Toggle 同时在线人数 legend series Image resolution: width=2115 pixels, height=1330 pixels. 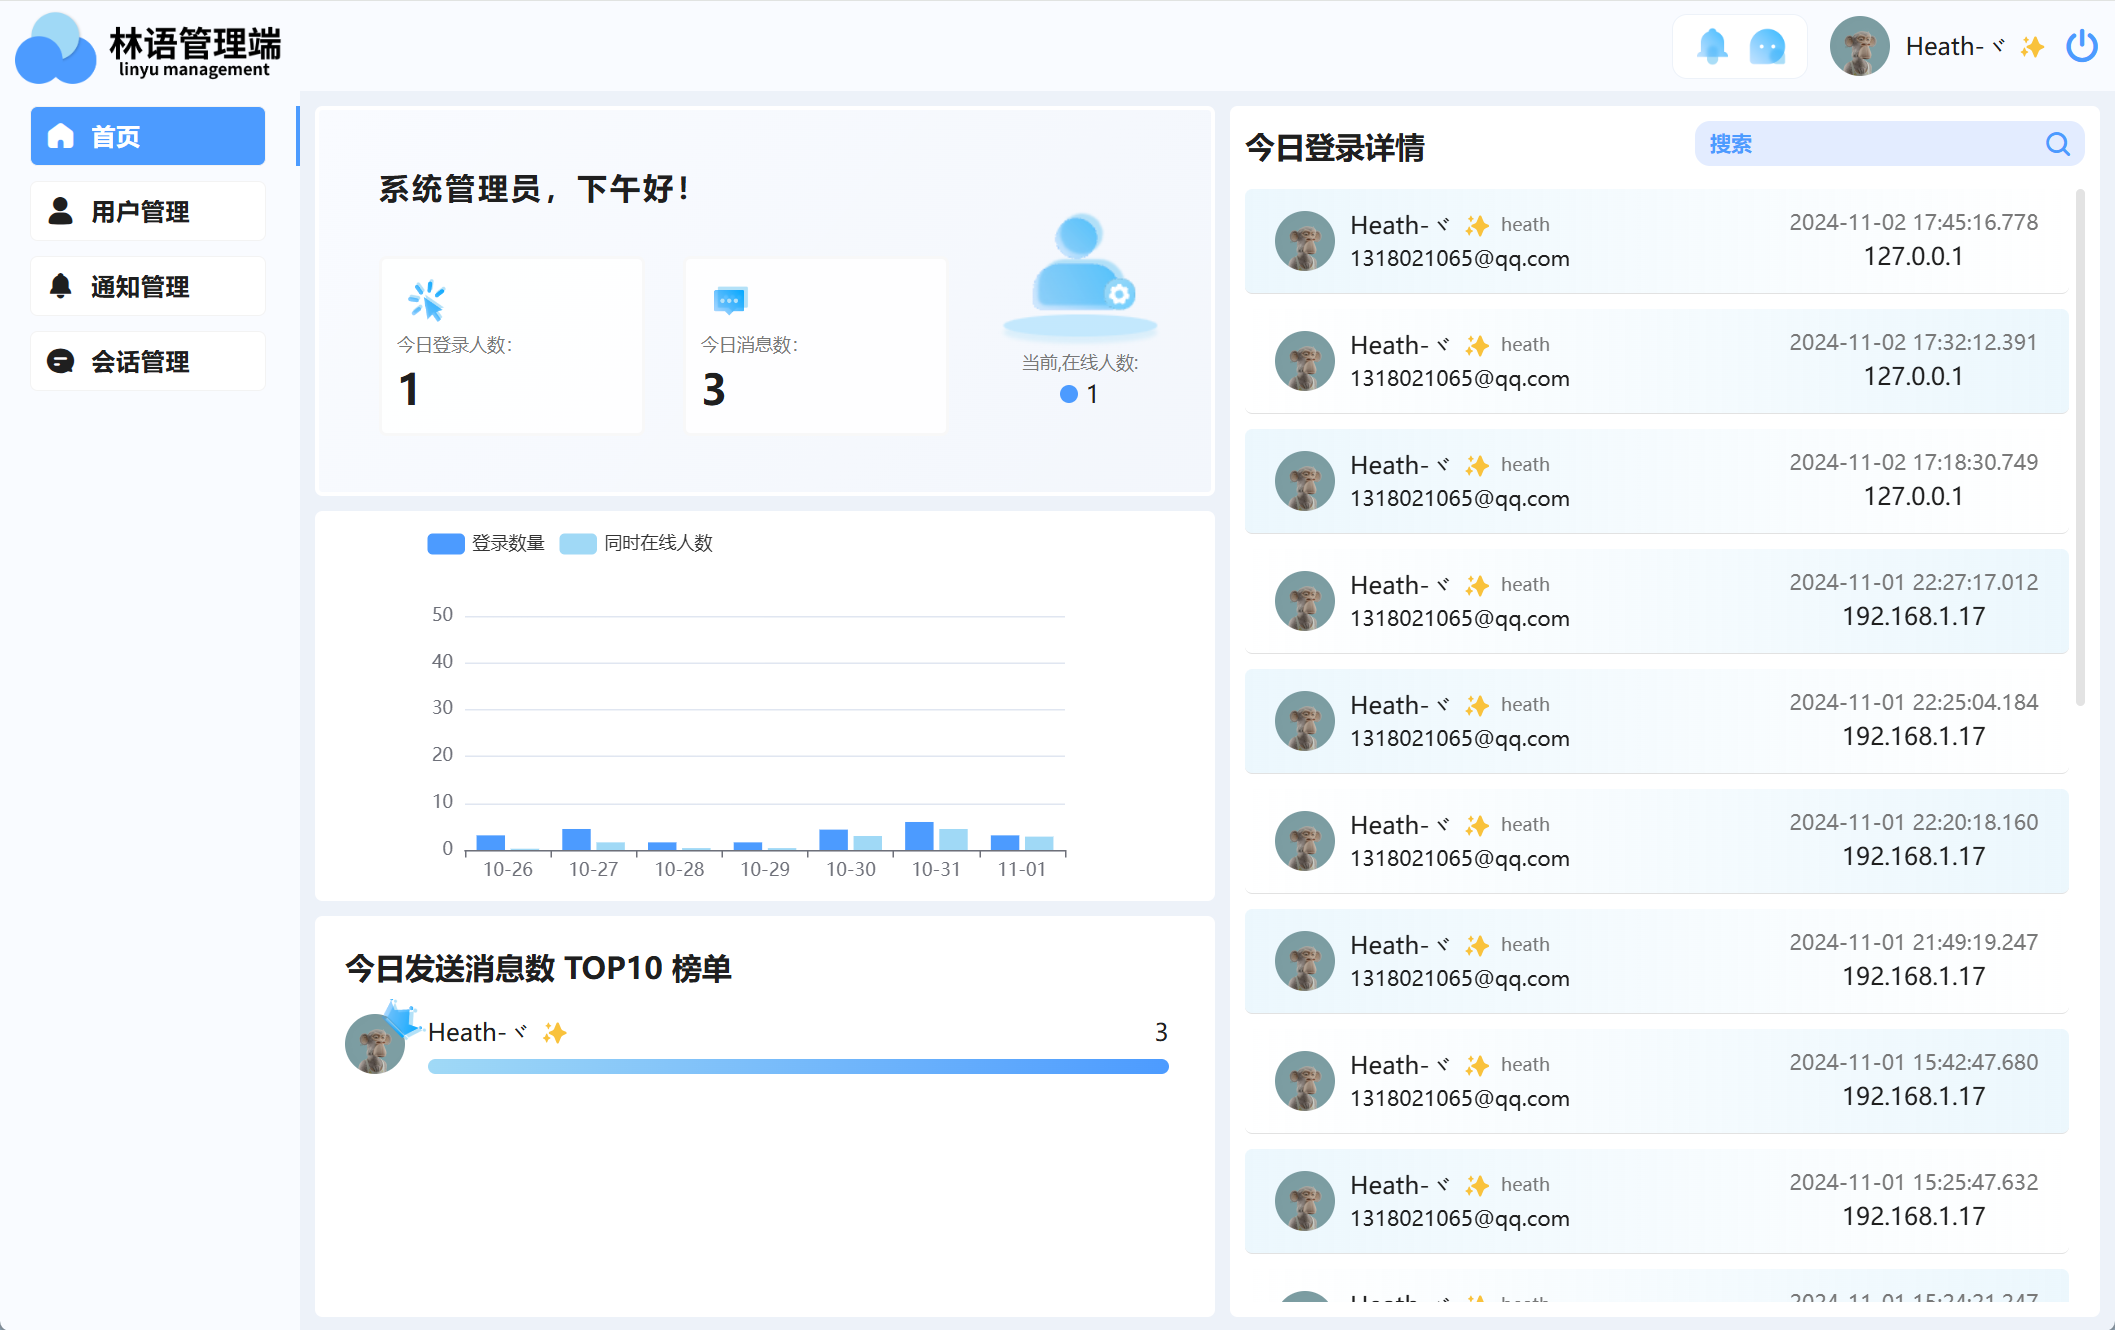point(636,543)
